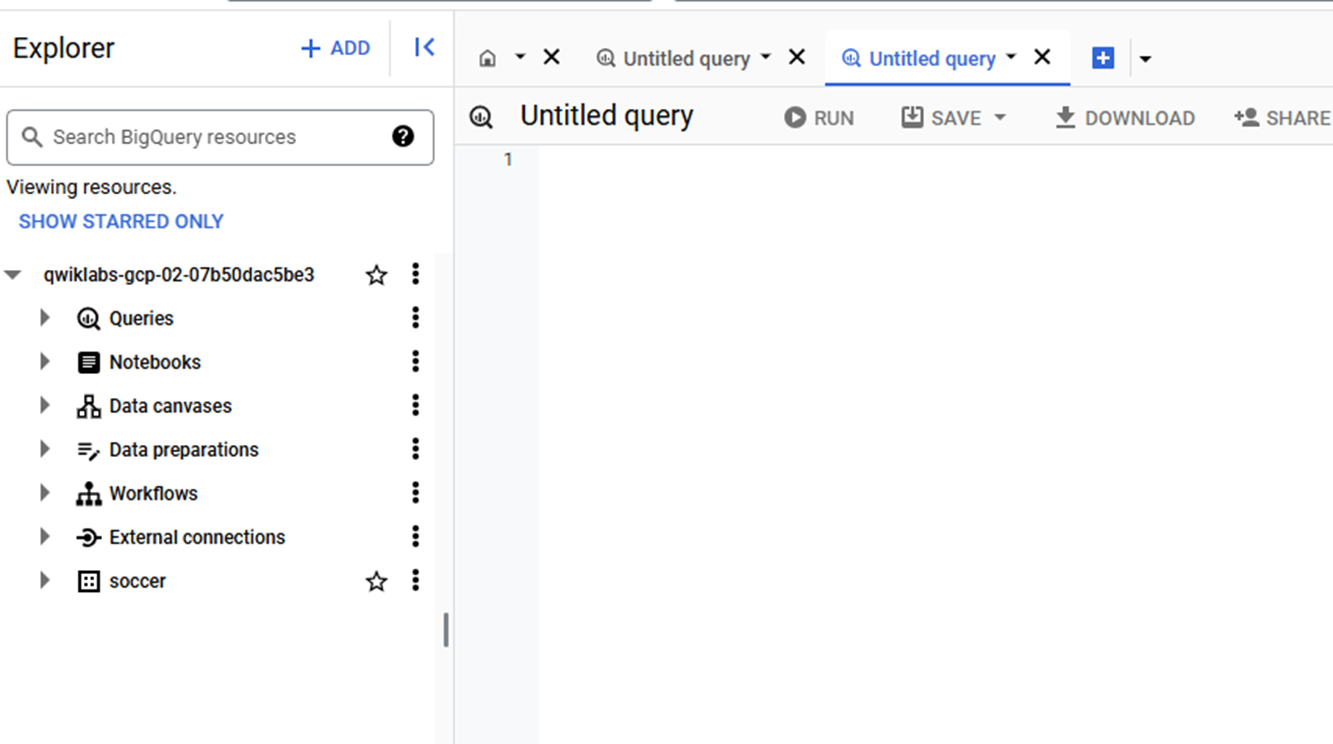The width and height of the screenshot is (1333, 744).
Task: Click the Search BigQuery resources field
Action: point(220,137)
